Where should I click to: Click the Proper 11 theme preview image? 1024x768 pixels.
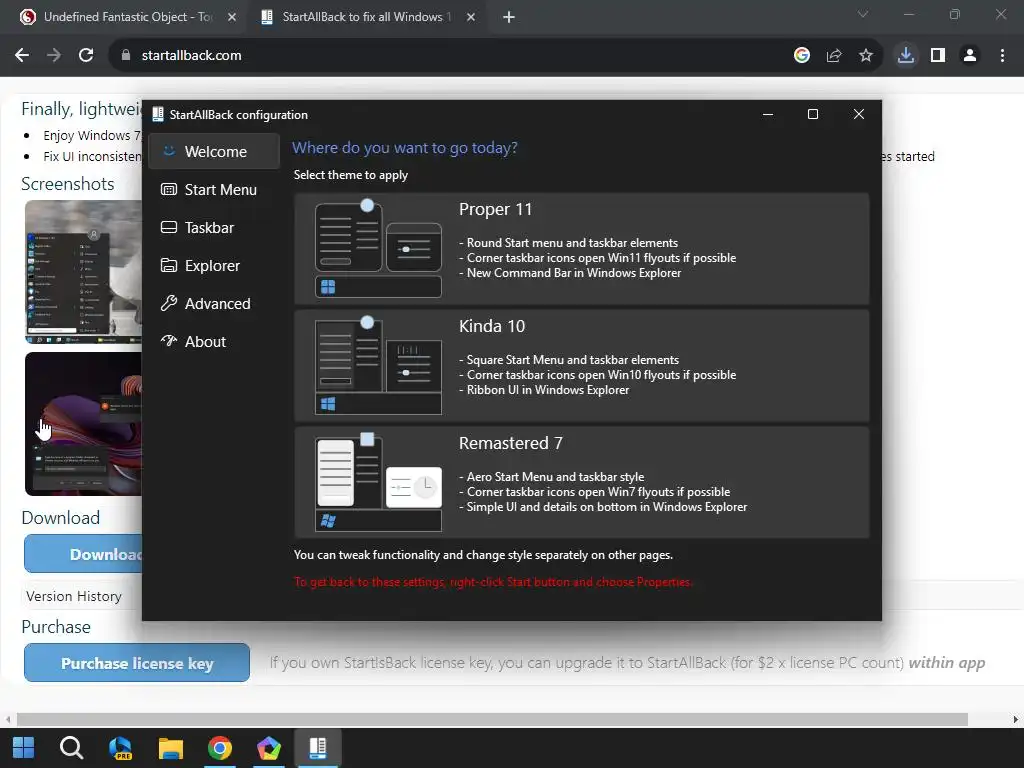point(378,249)
